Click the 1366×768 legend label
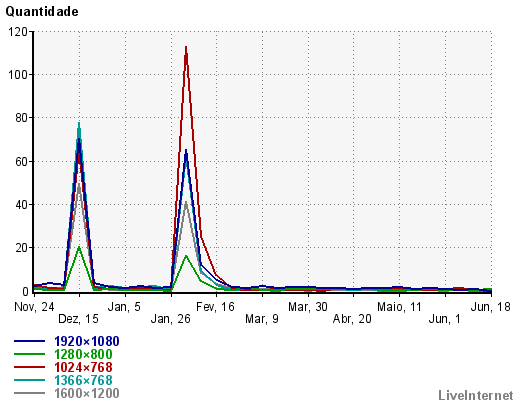Viewport: 520px width, 405px height. [83, 380]
